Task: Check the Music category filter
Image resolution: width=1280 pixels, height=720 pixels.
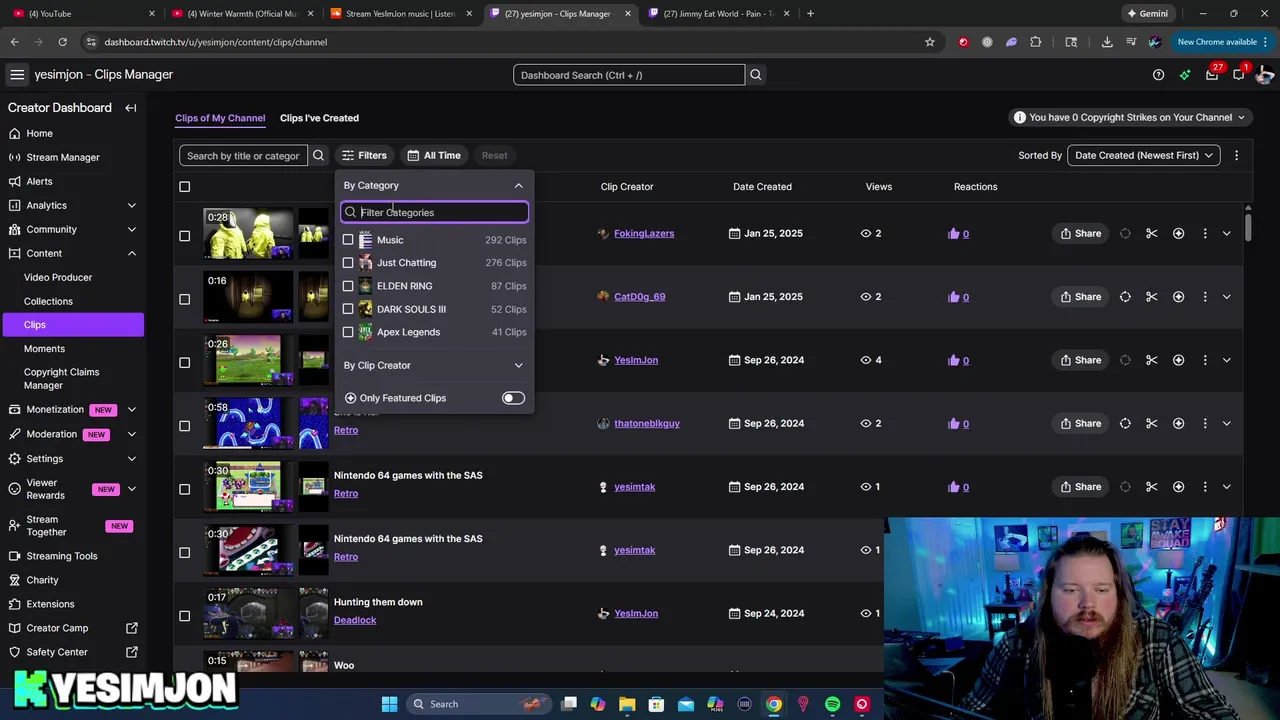Action: (348, 240)
